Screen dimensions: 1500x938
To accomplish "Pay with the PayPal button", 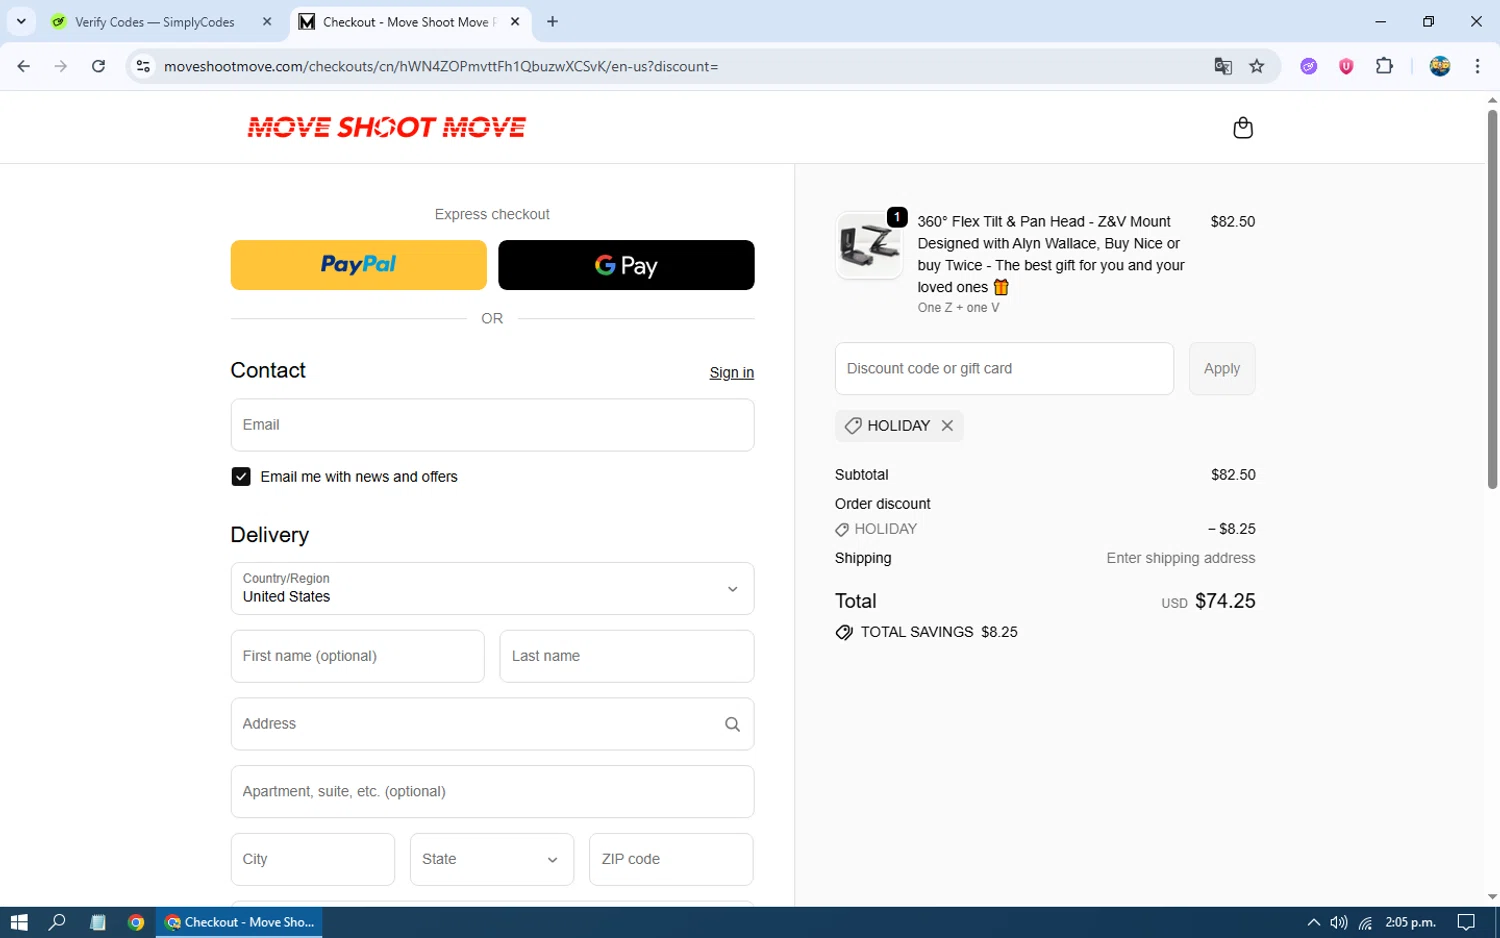I will point(359,265).
